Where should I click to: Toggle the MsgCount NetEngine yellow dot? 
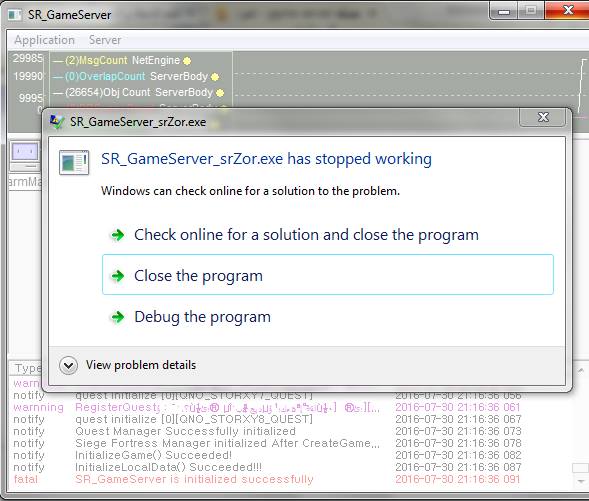(187, 60)
